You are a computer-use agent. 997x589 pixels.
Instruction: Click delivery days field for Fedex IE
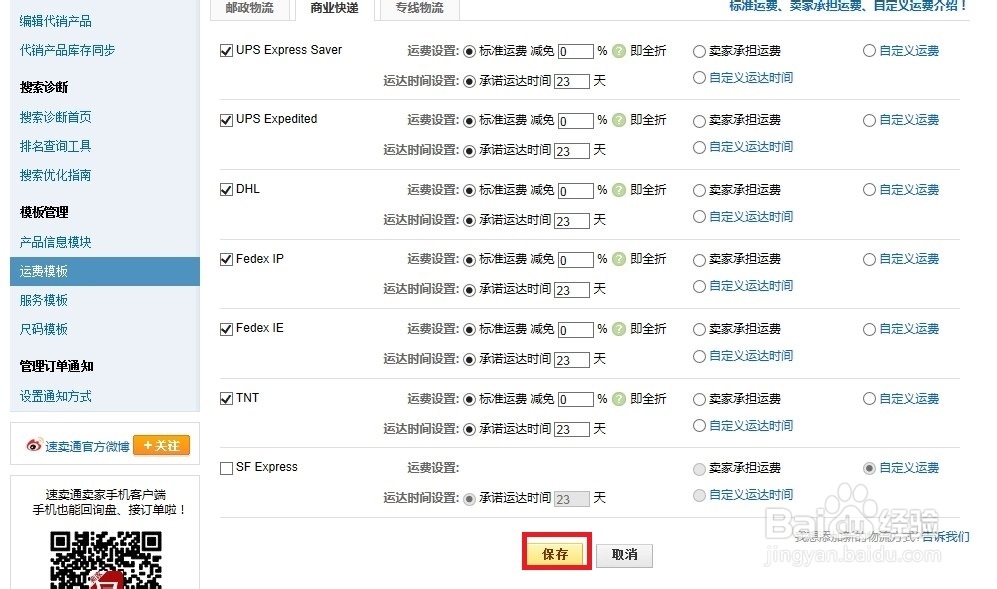[572, 360]
